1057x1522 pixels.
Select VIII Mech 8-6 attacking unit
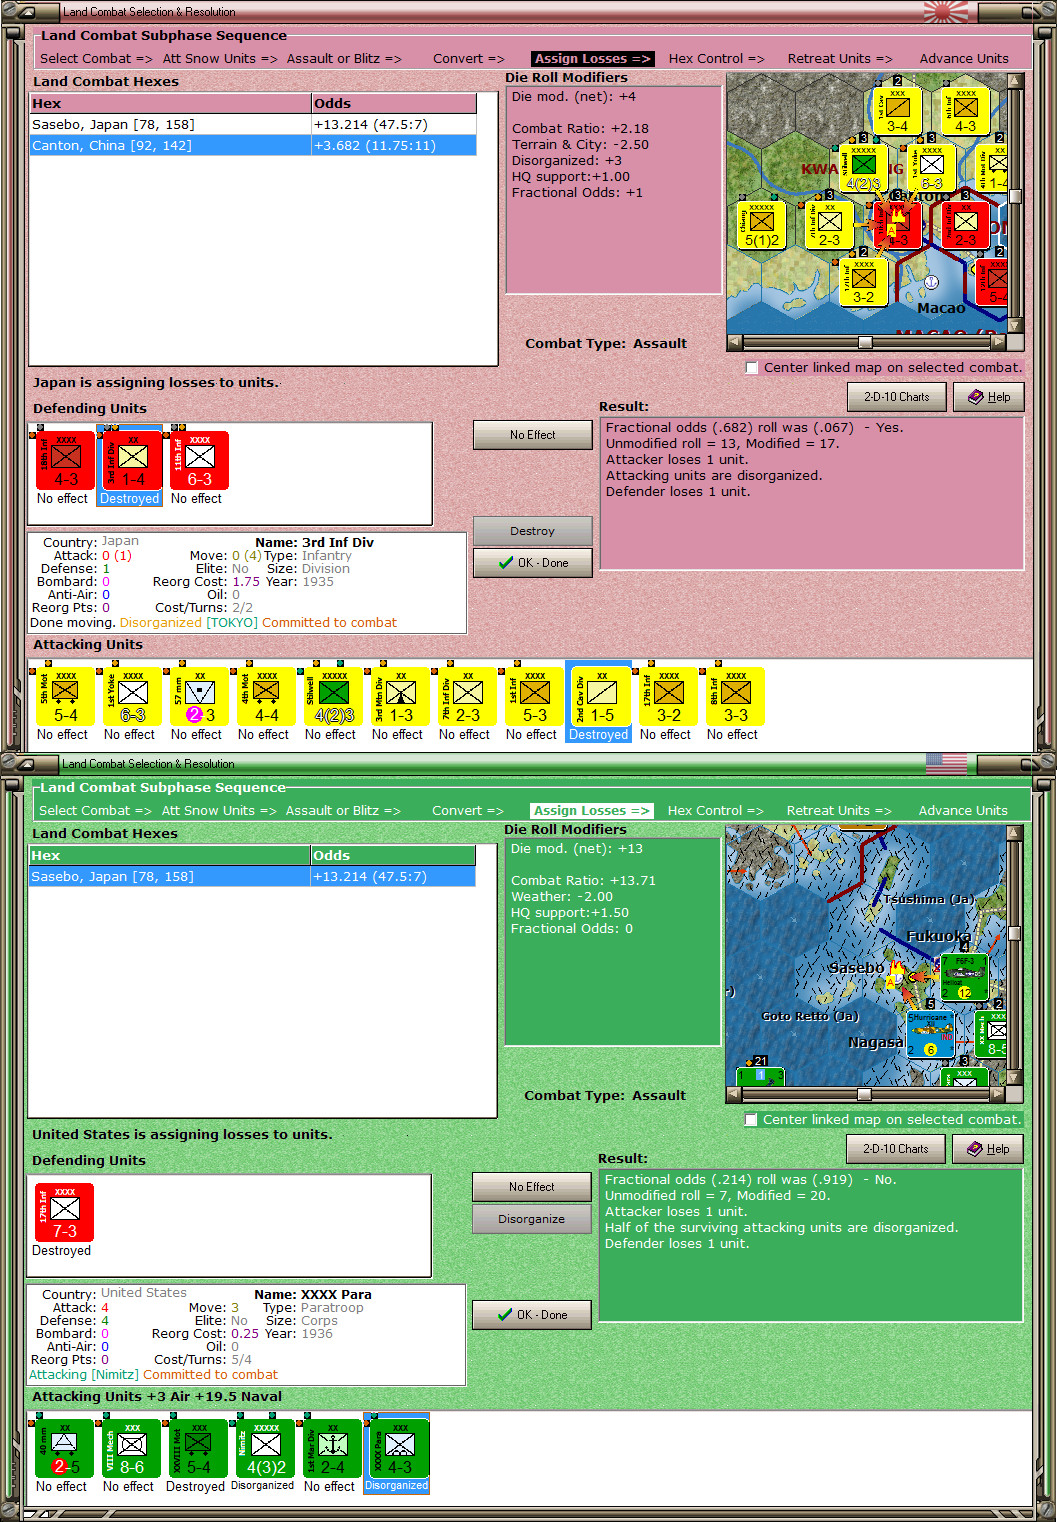coord(131,1449)
